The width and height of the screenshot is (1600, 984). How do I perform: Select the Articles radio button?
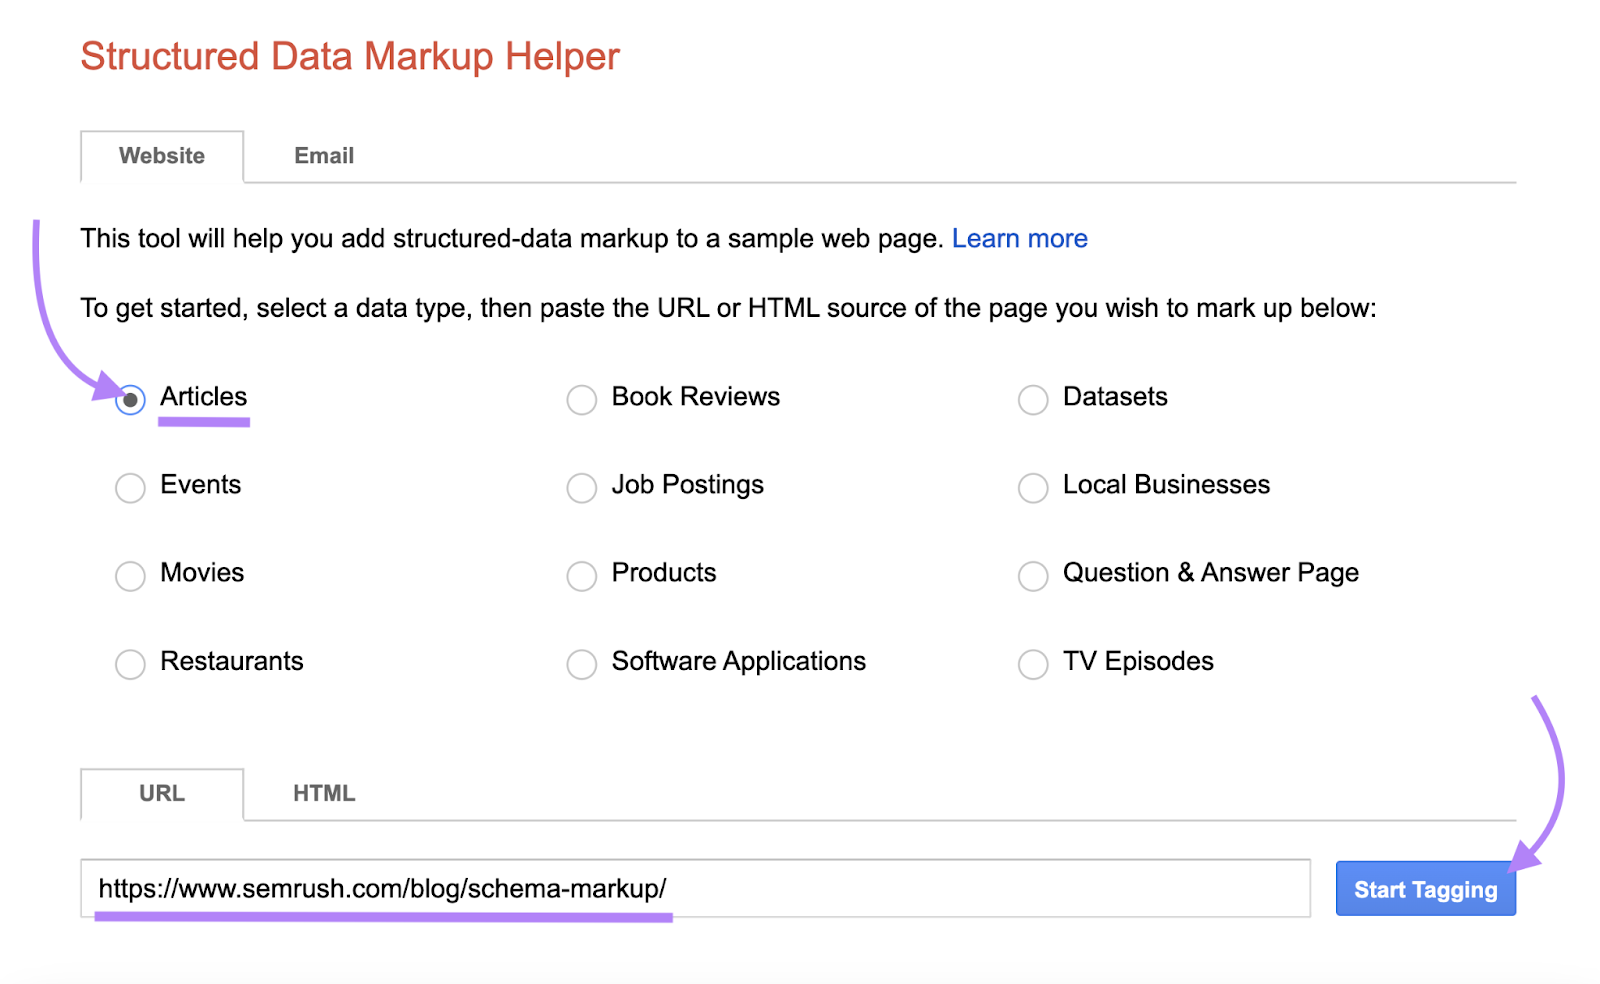[130, 400]
